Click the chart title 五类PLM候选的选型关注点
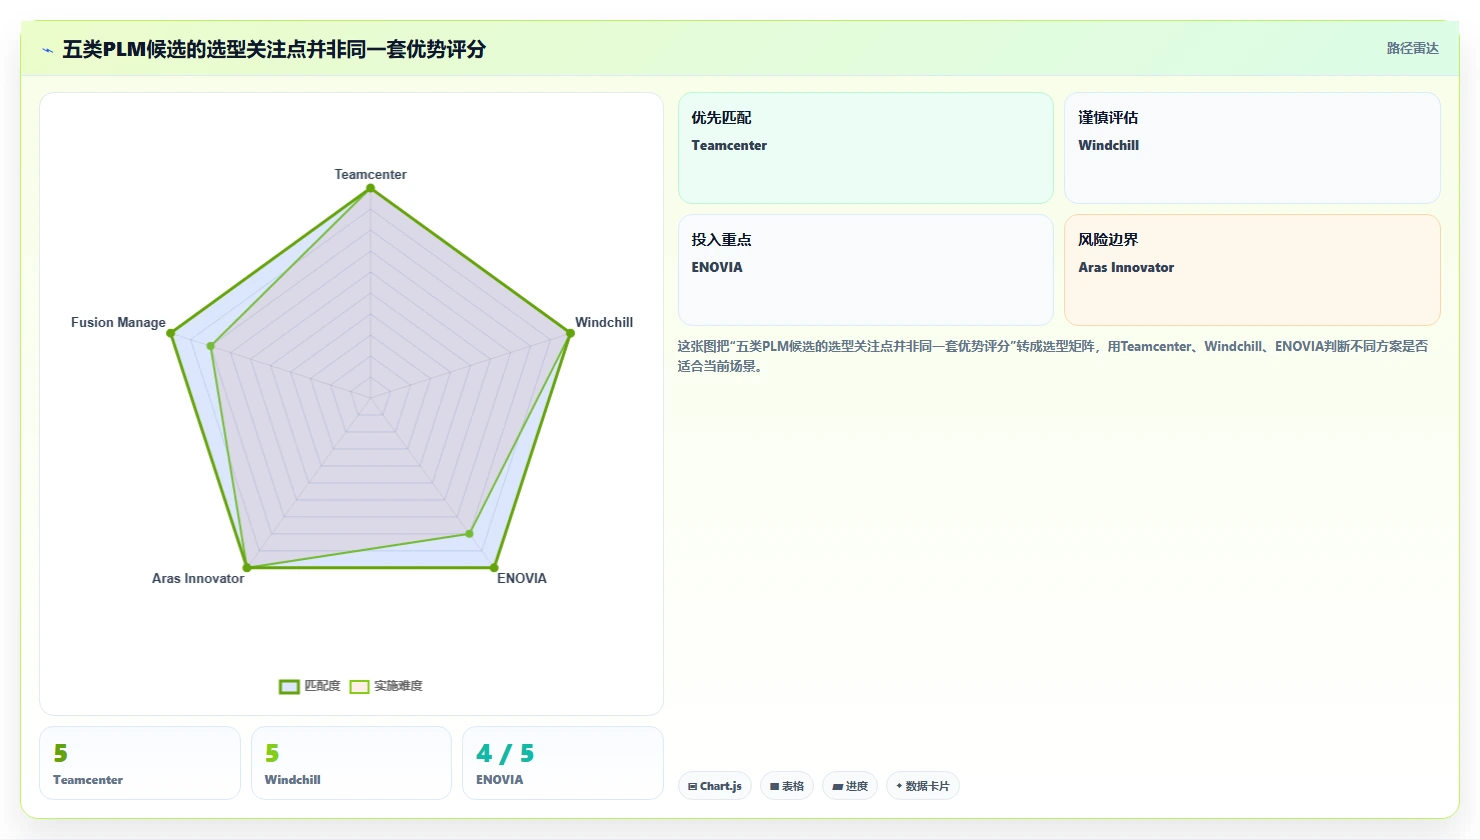The width and height of the screenshot is (1480, 840). coord(274,49)
